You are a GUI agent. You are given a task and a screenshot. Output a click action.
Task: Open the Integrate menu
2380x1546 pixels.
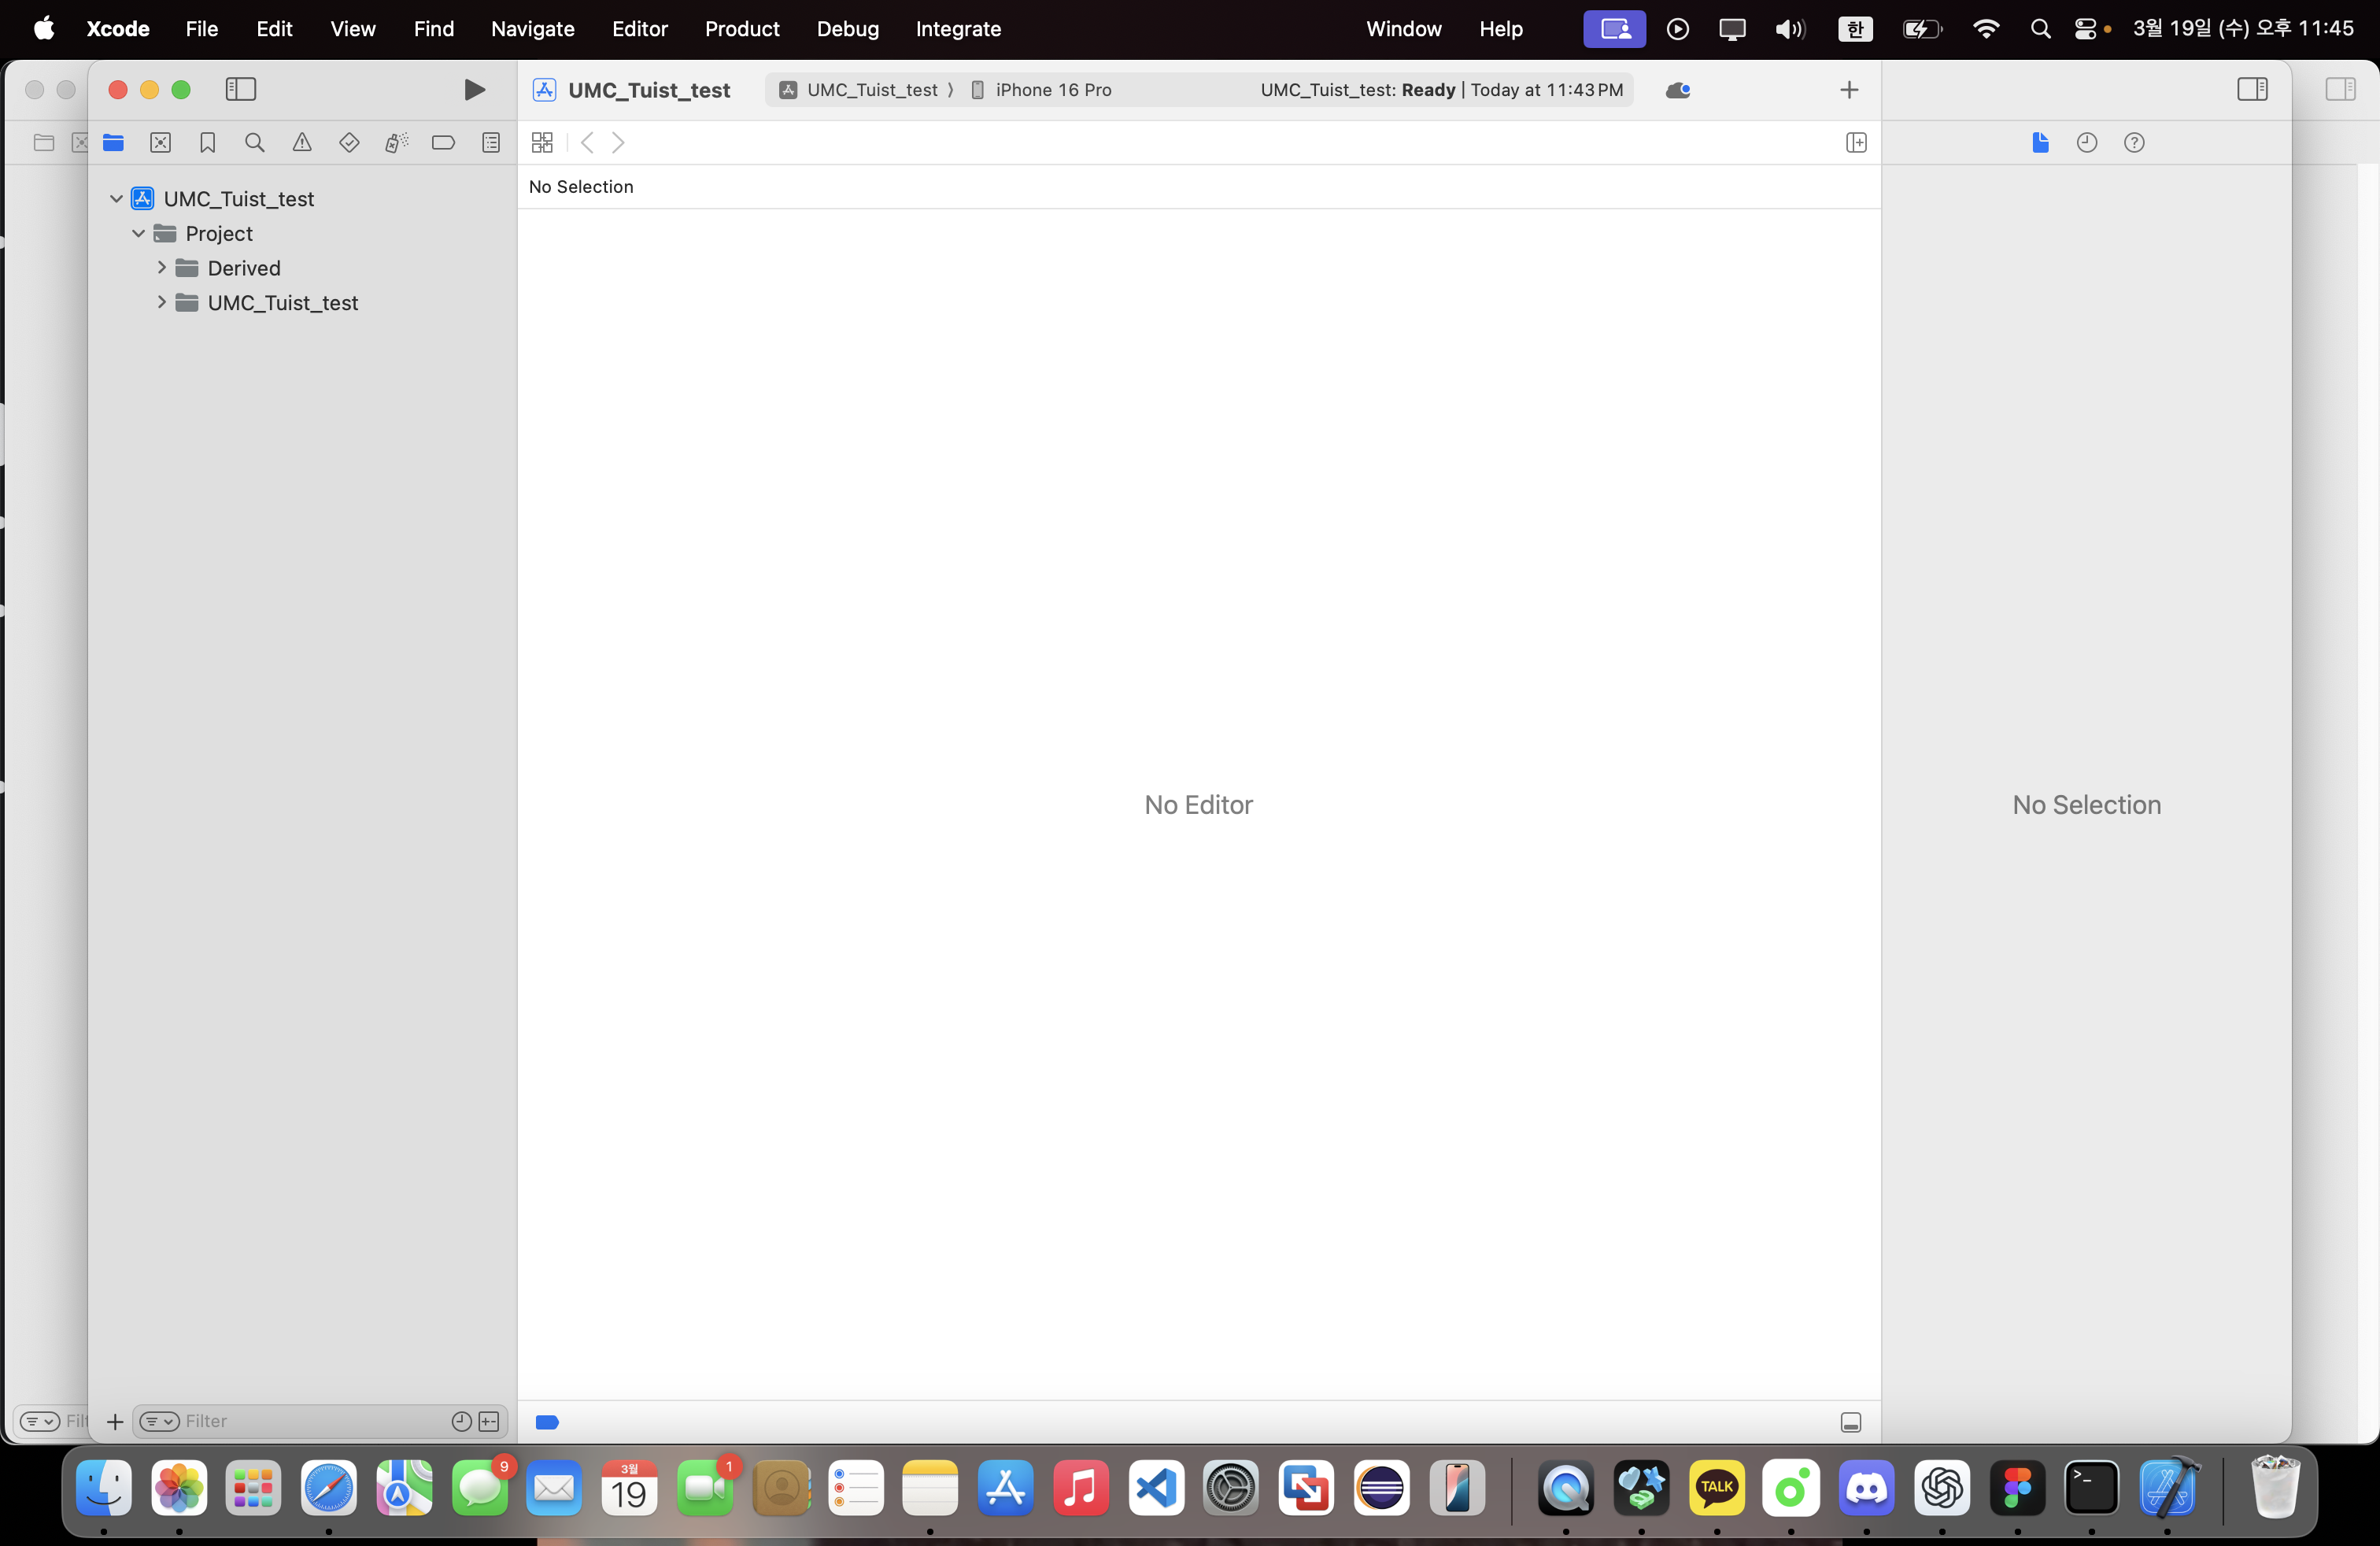[958, 29]
